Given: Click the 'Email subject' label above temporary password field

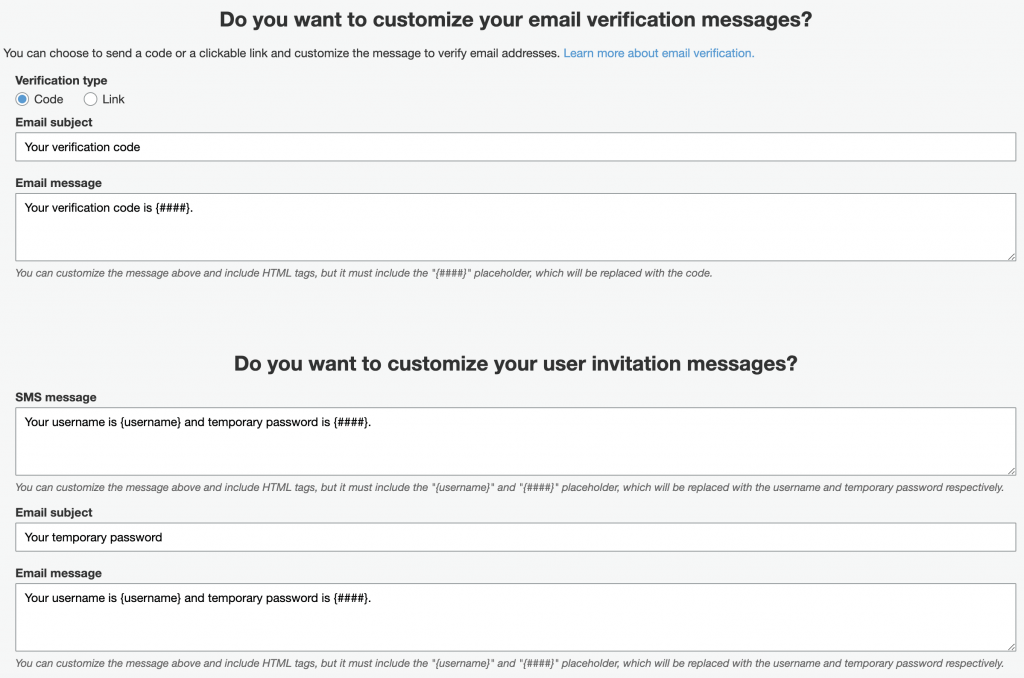Looking at the screenshot, I should (x=54, y=512).
